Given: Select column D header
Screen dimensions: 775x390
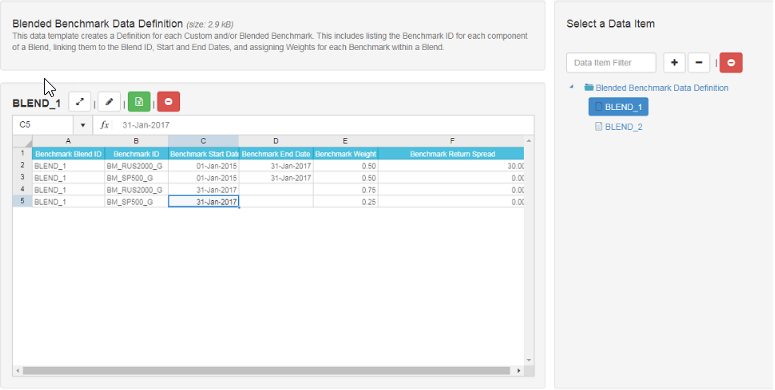Looking at the screenshot, I should click(x=276, y=141).
